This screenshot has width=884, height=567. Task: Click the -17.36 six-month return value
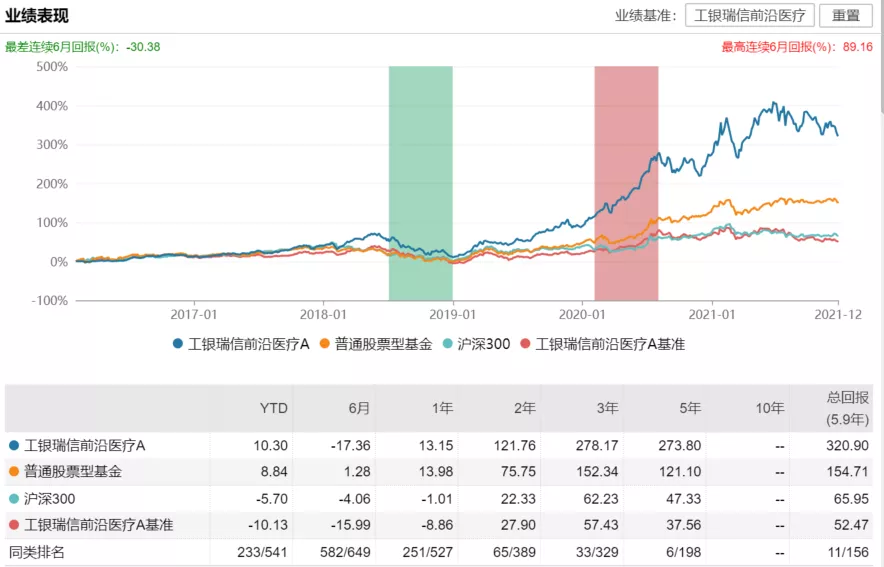[x=351, y=445]
